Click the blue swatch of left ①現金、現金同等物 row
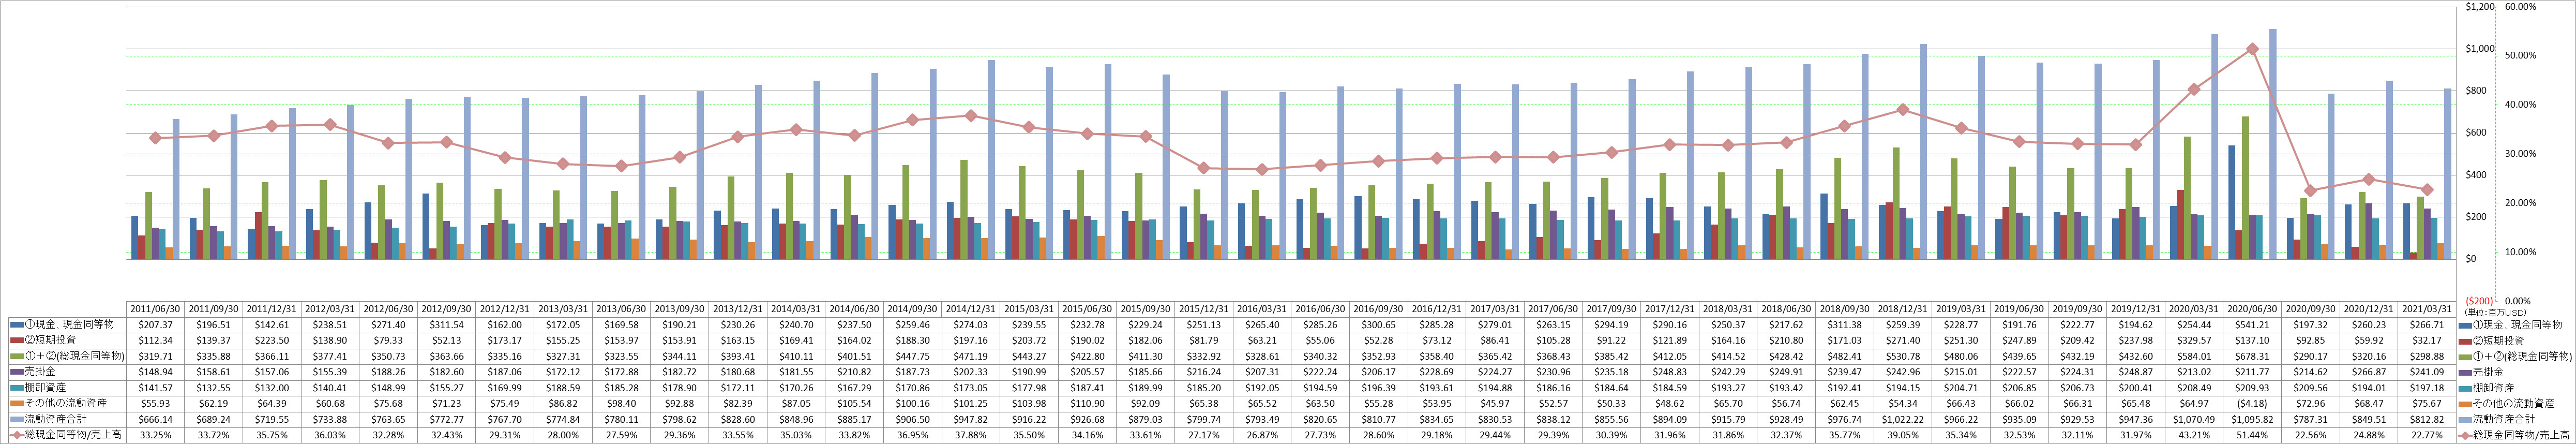The height and width of the screenshot is (444, 2576). point(16,325)
